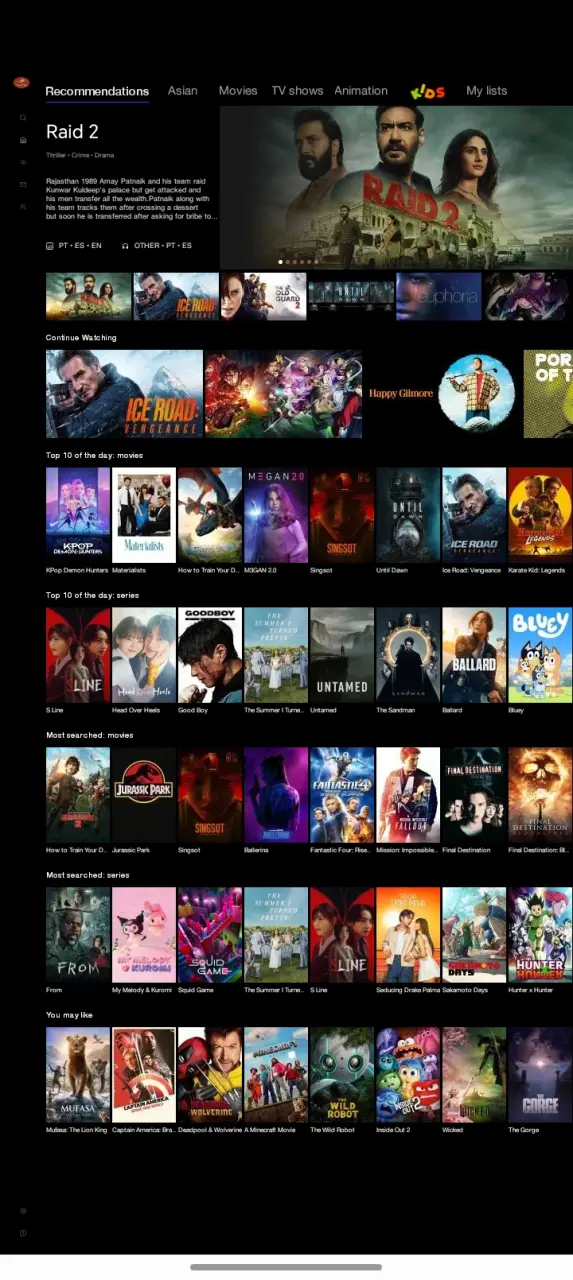Open The Sandman poster
Screen dimensions: 573x1280
point(408,655)
